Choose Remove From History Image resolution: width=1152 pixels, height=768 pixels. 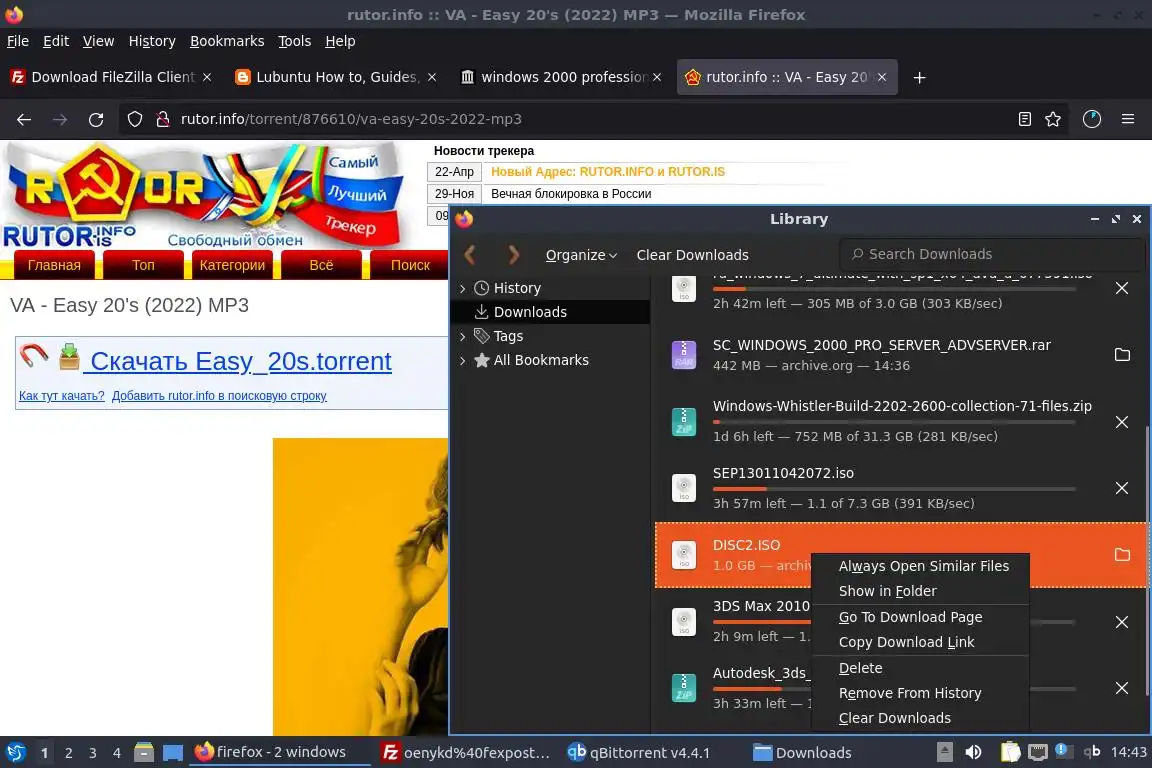pos(920,693)
